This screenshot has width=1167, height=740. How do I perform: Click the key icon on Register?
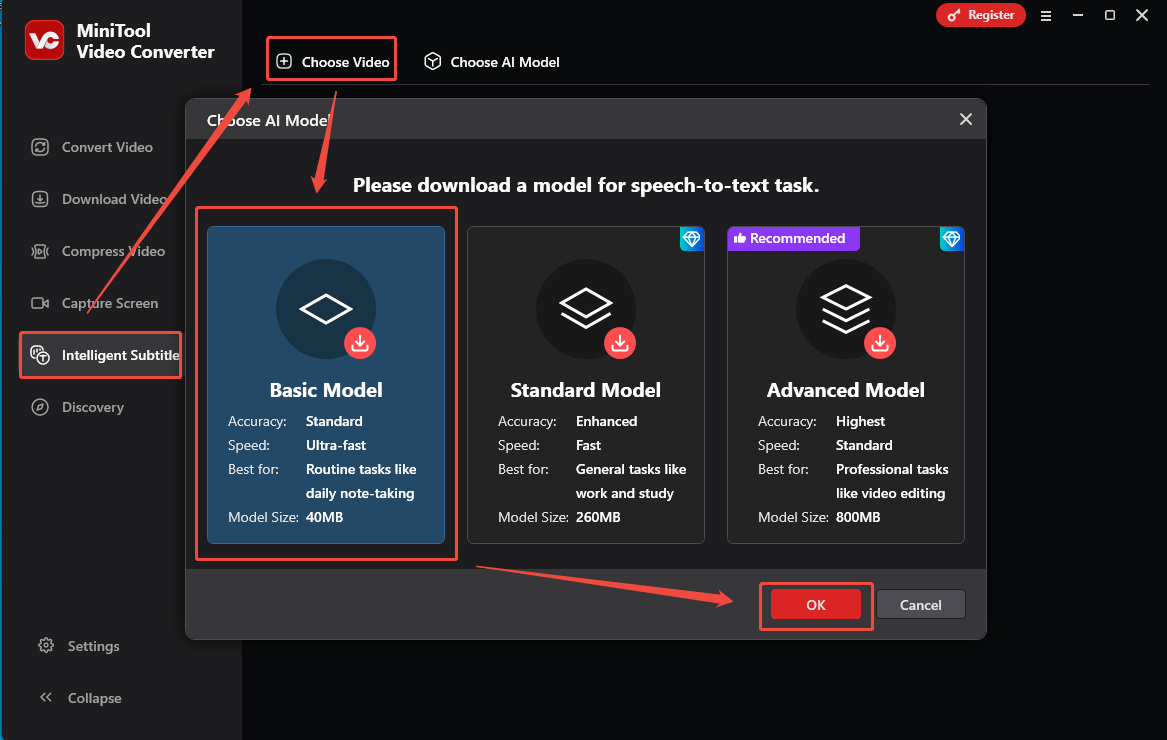[953, 15]
